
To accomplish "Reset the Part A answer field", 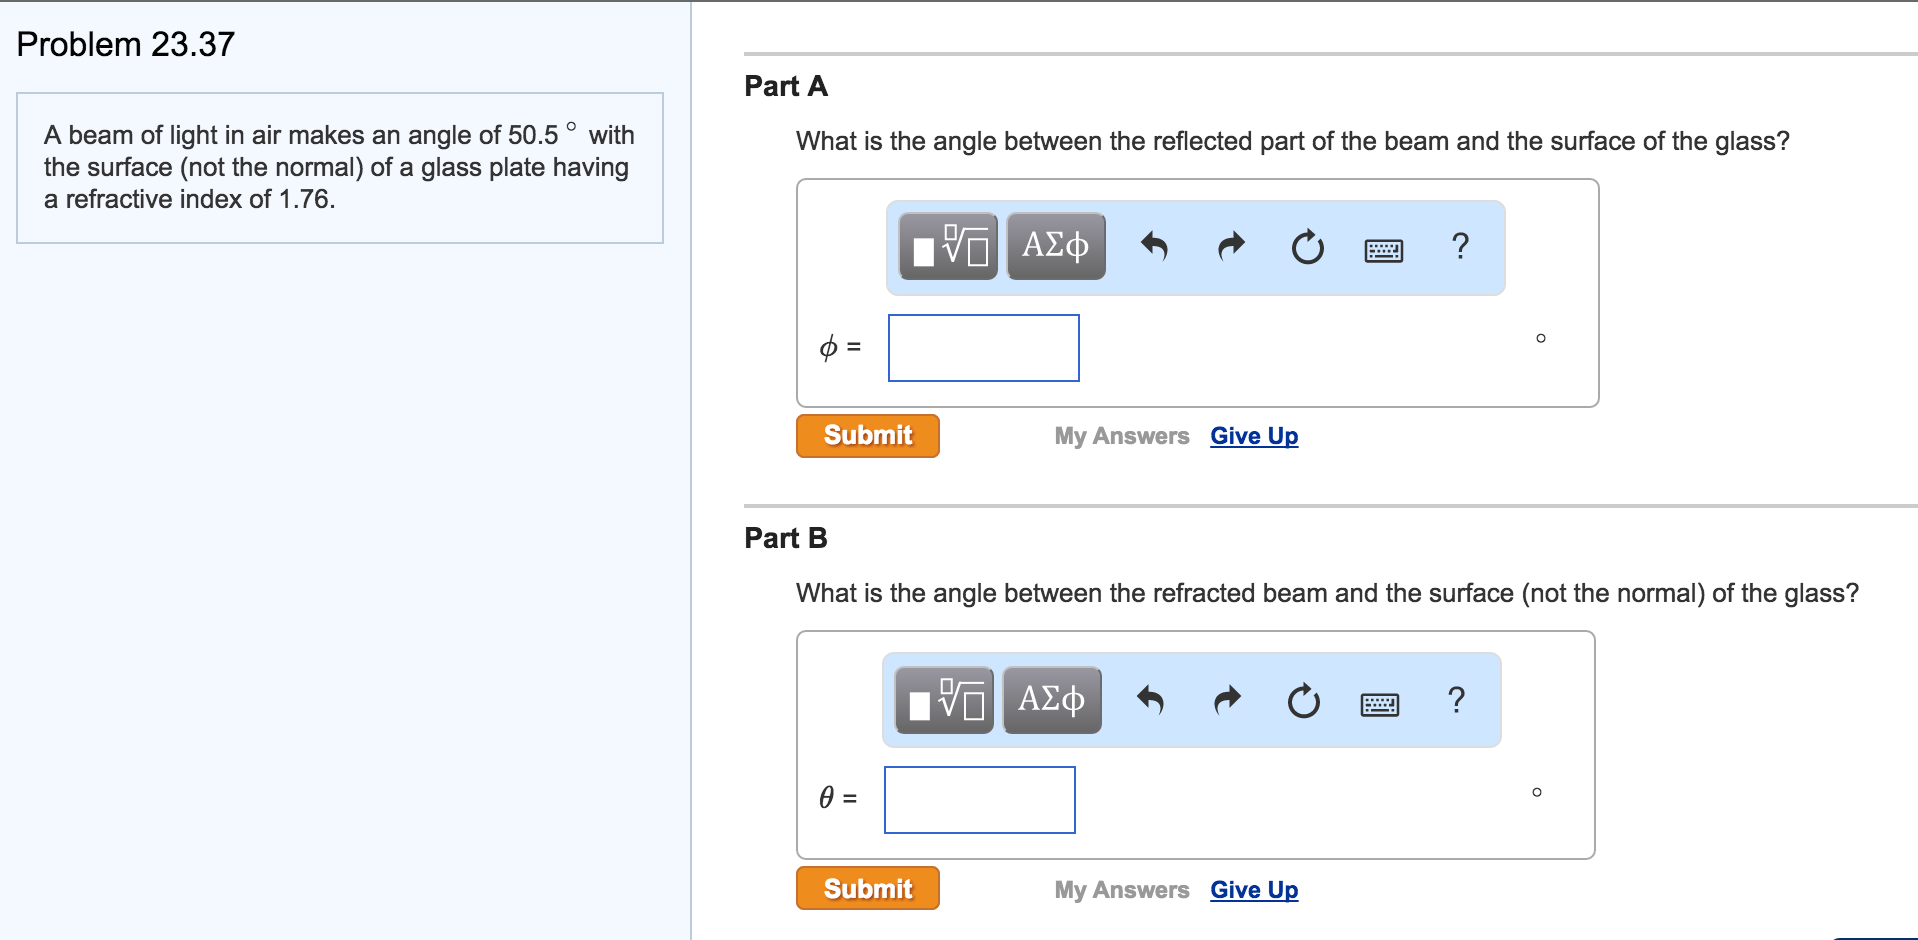I will [1307, 247].
